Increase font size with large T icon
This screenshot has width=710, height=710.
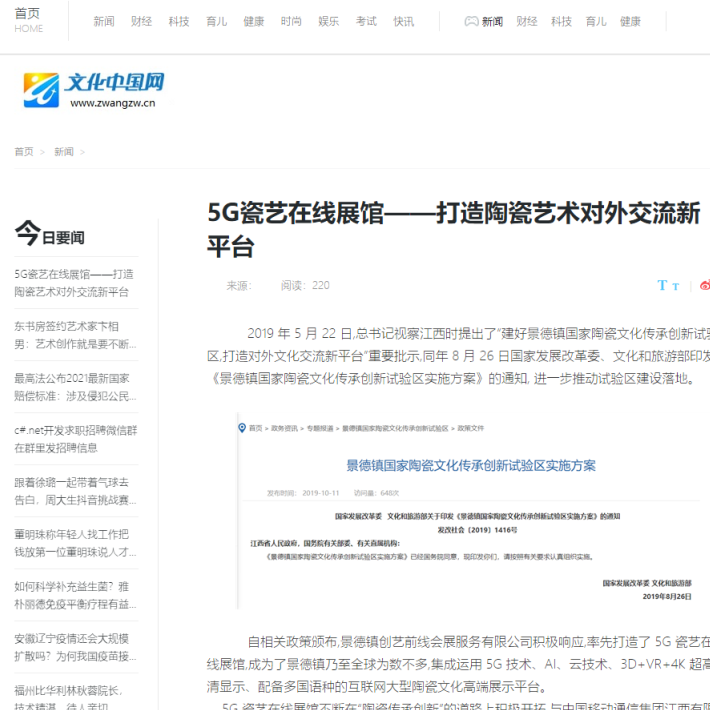pyautogui.click(x=662, y=285)
